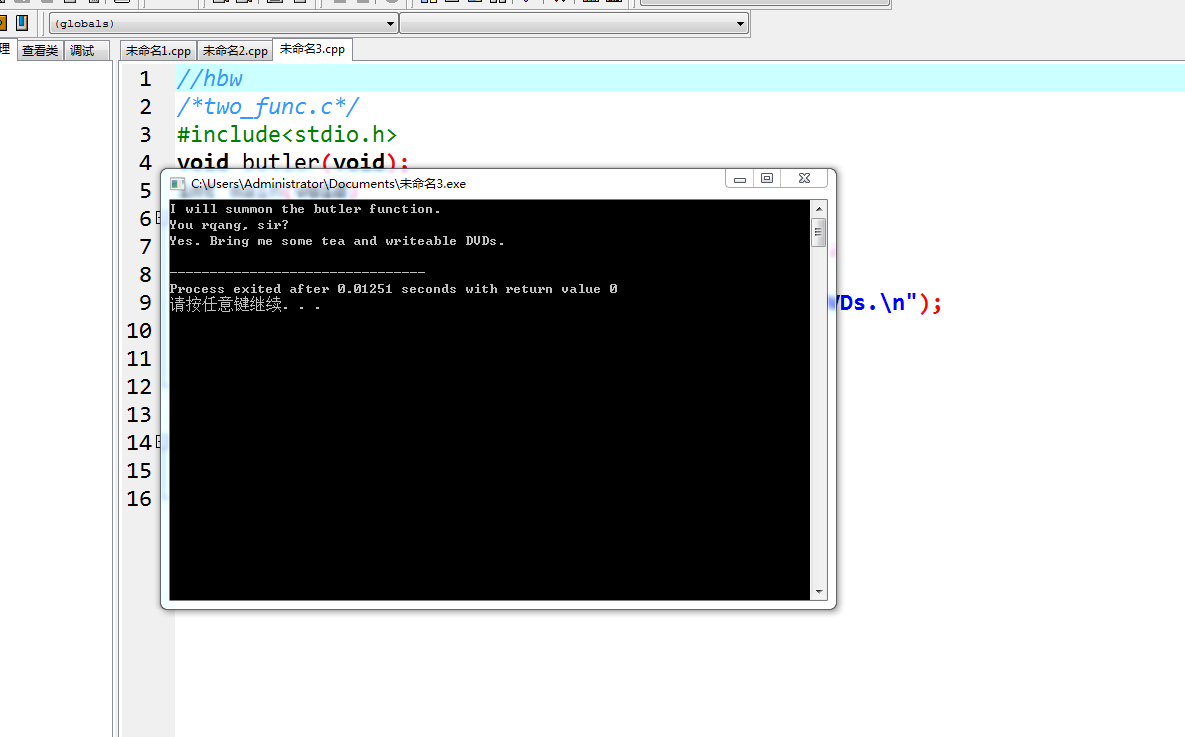Image resolution: width=1185 pixels, height=737 pixels.
Task: Click line number 12 in gutter
Action: pyautogui.click(x=139, y=386)
